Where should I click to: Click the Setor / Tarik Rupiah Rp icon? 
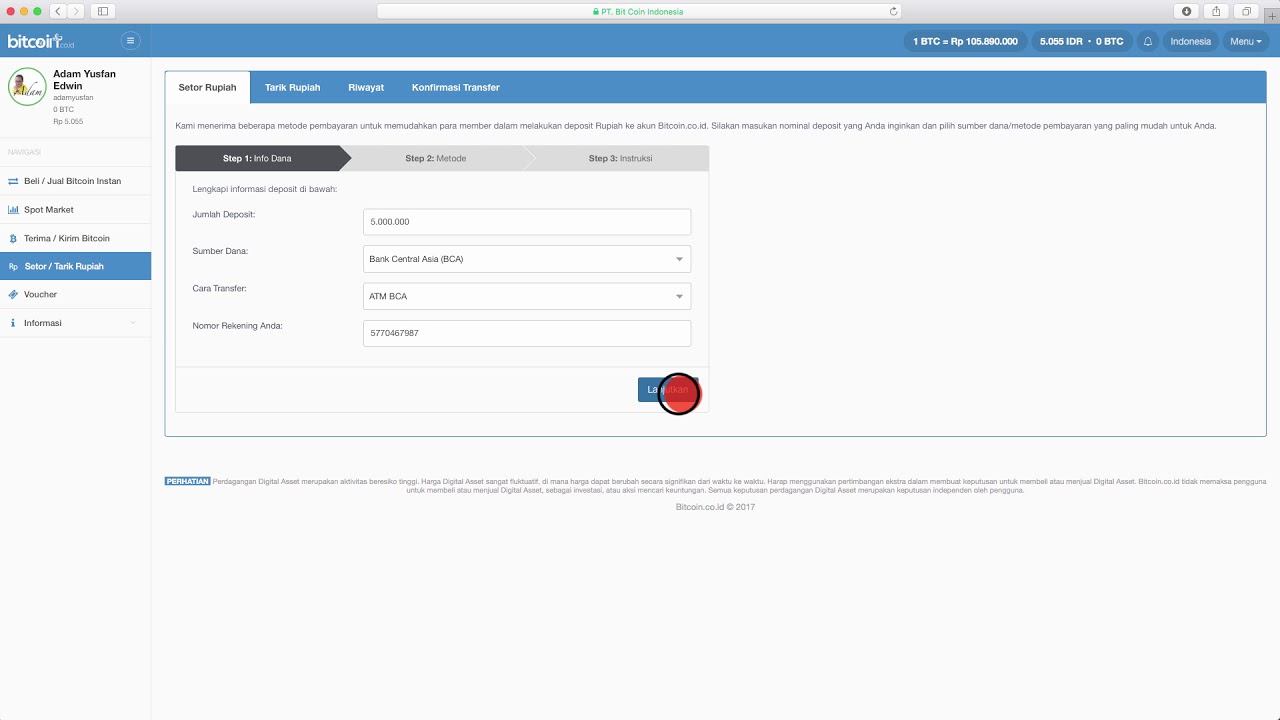(13, 267)
